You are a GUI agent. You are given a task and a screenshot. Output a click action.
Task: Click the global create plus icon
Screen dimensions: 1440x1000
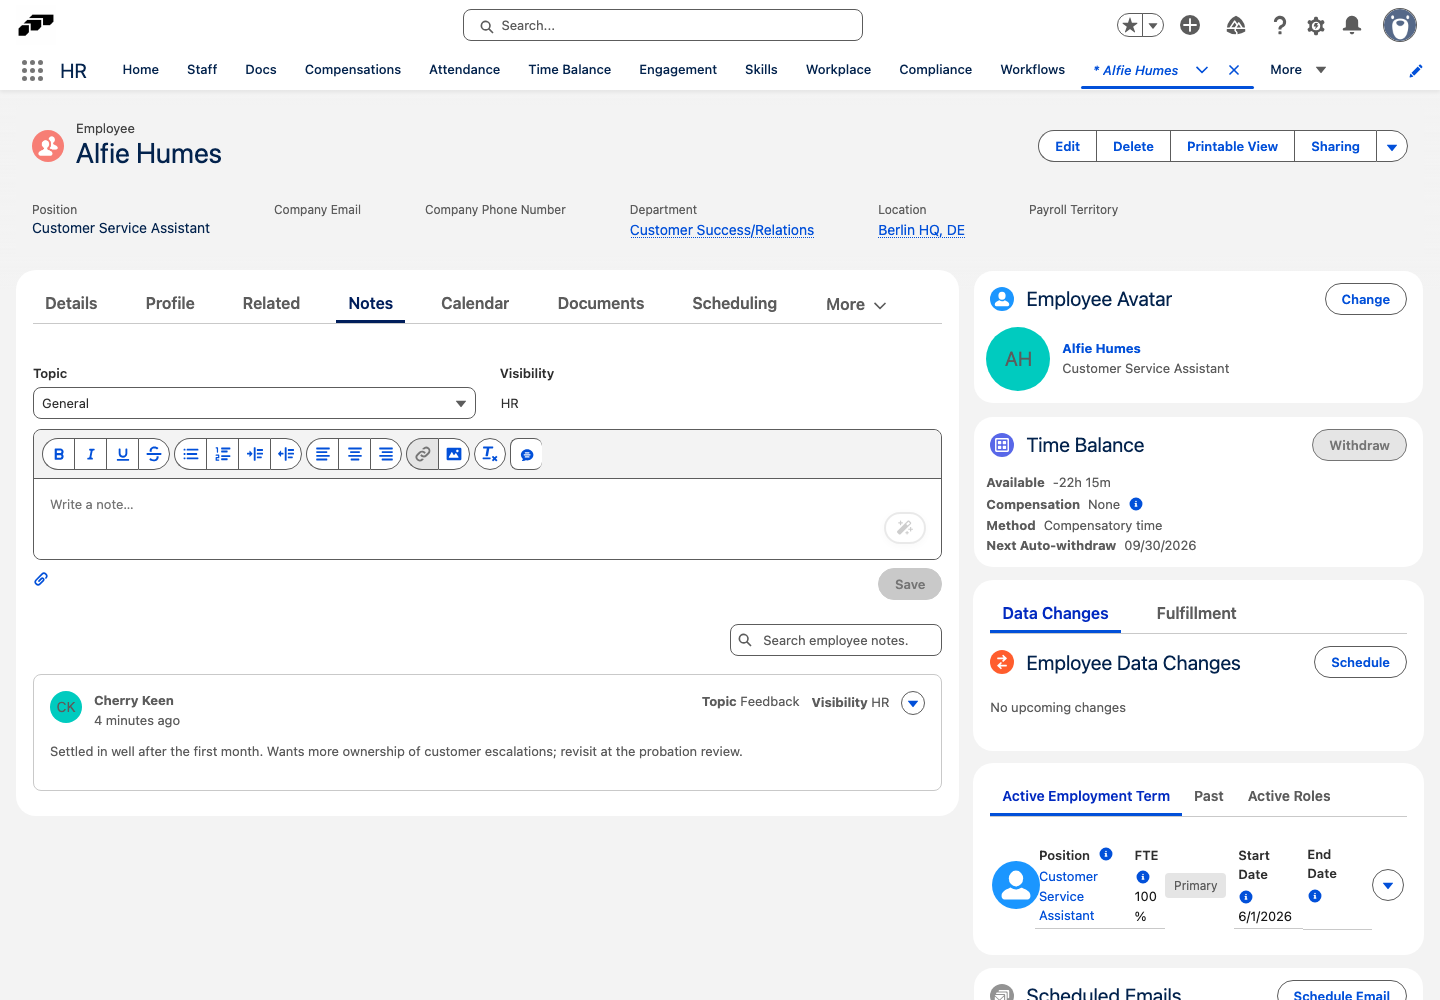coord(1190,26)
